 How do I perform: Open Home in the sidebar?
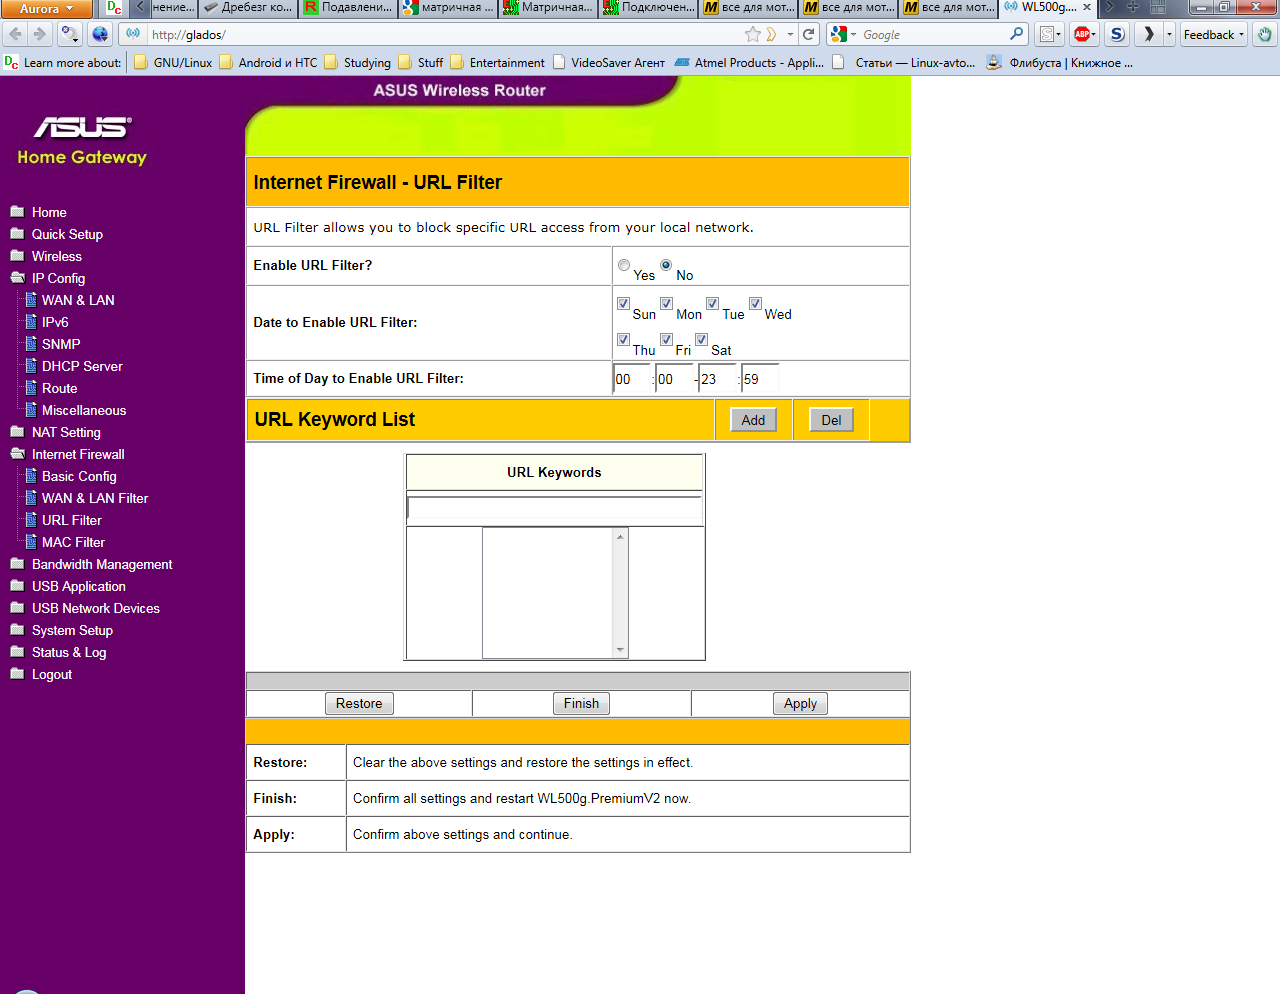49,212
